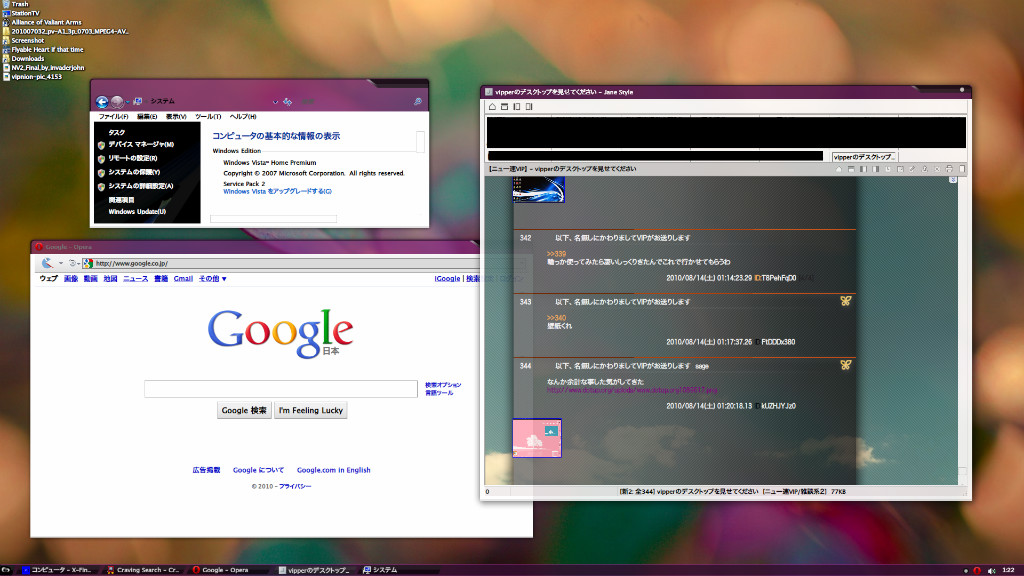
Task: Click refresh arrows icon in System window
Action: 287,102
